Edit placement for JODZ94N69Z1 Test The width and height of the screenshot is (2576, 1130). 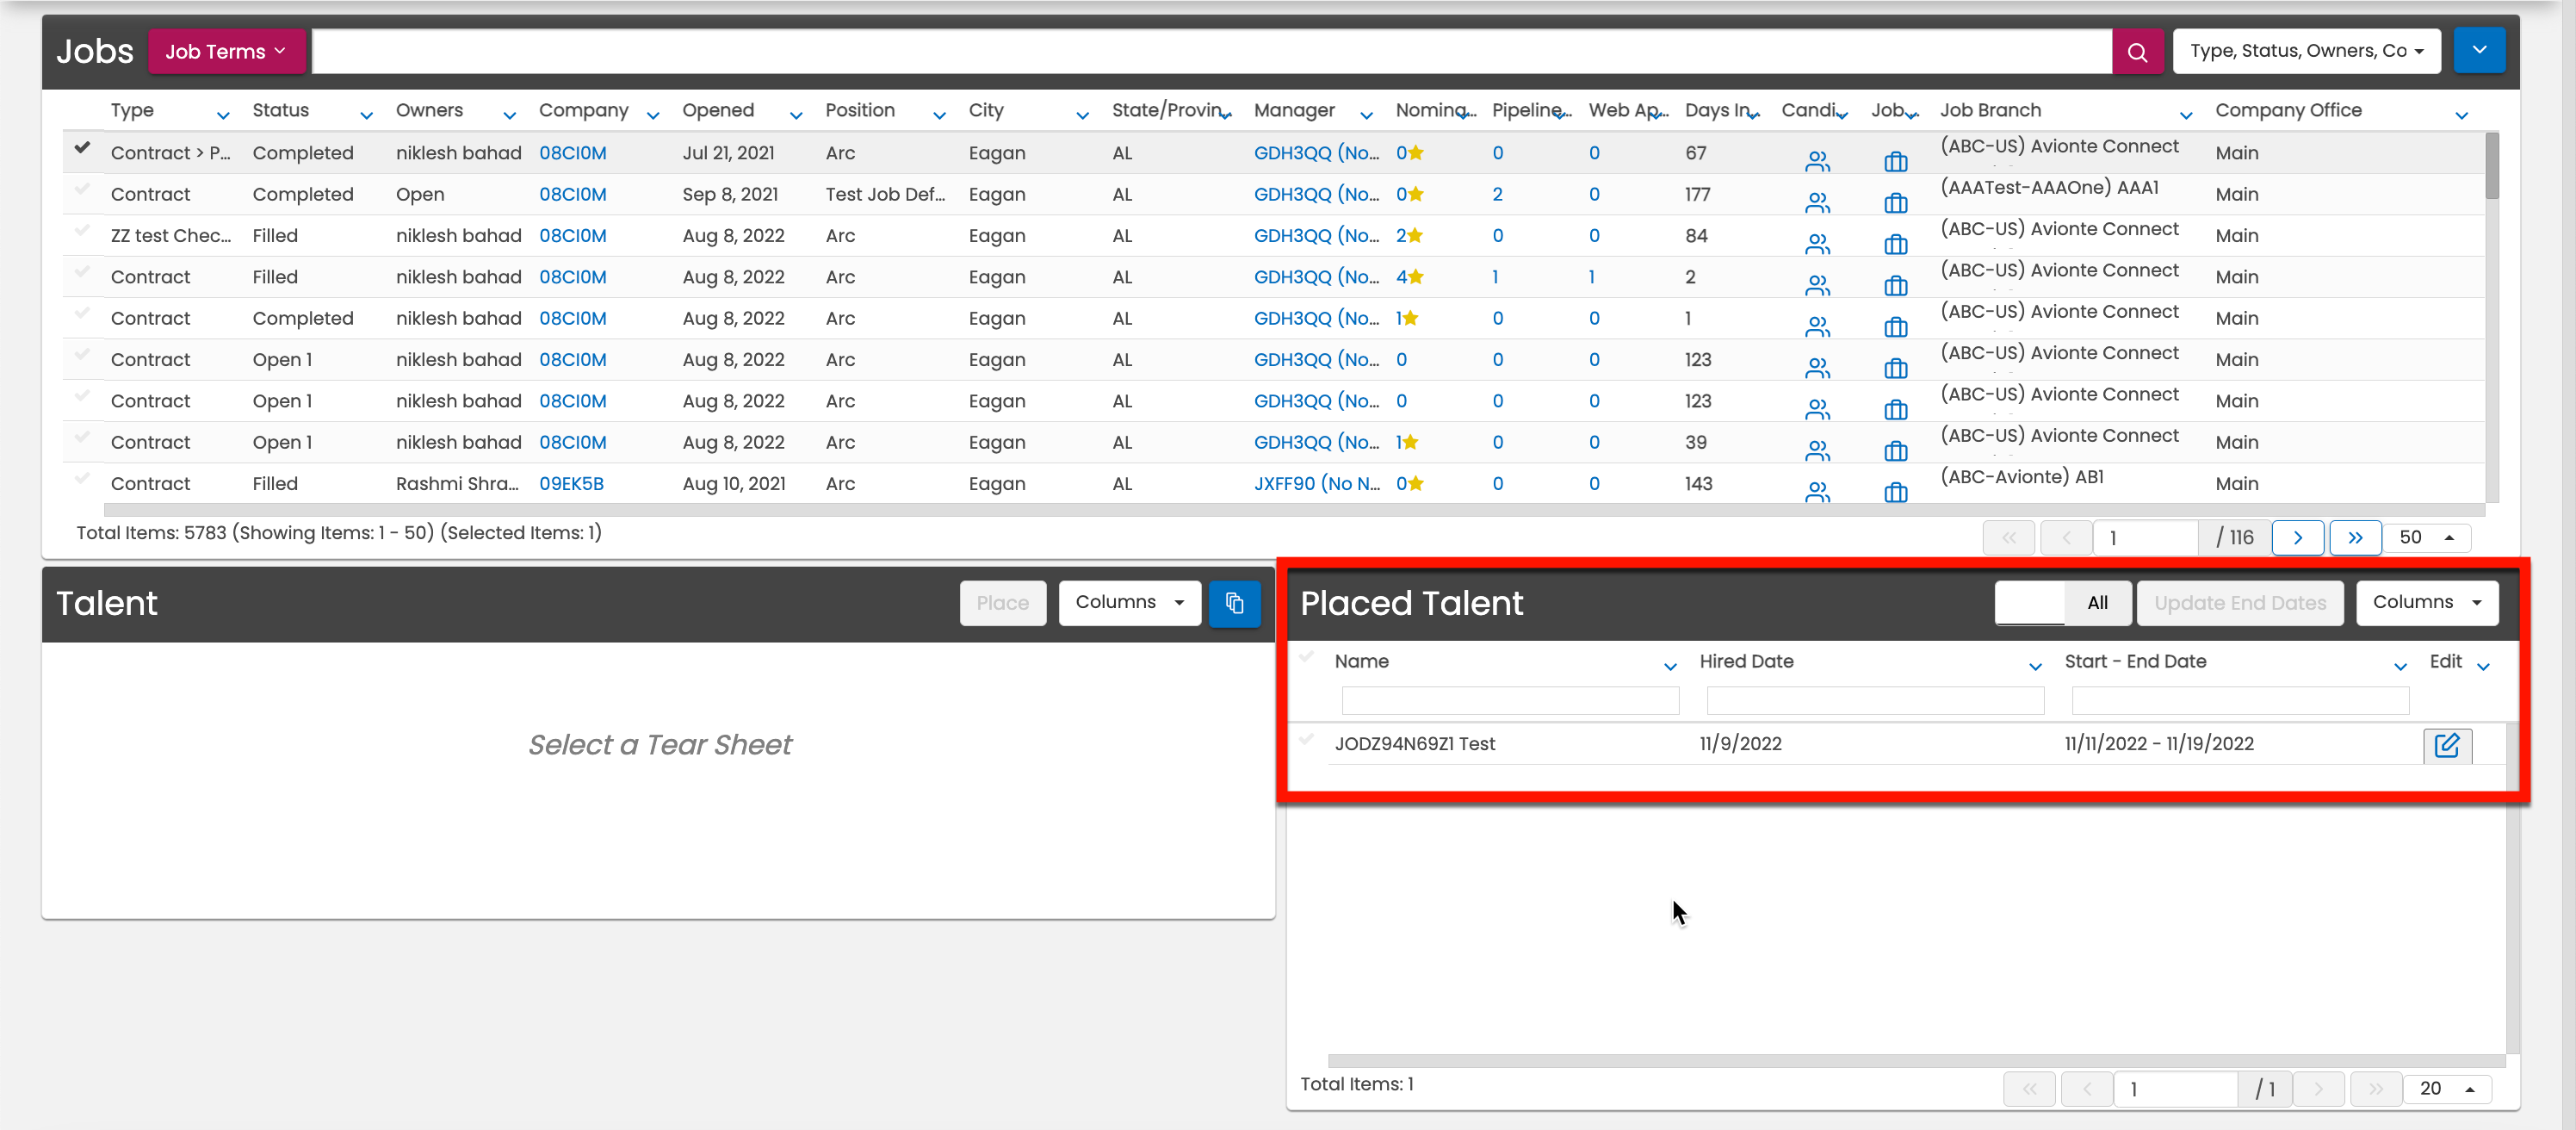(x=2447, y=745)
